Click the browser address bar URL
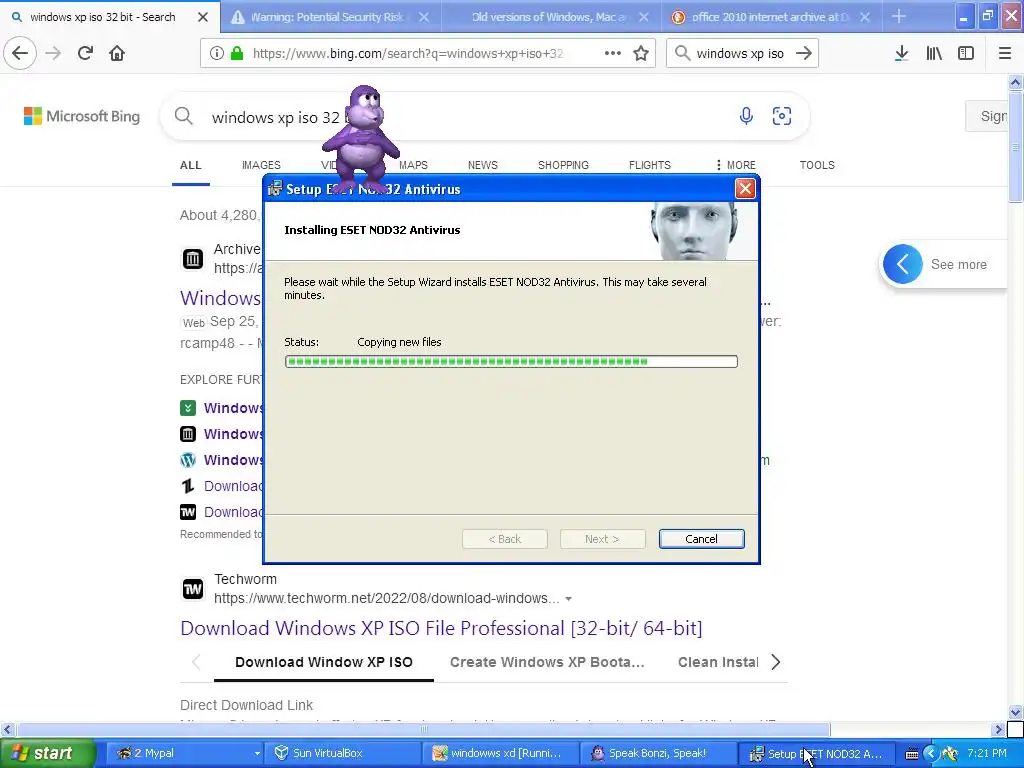 [x=408, y=54]
